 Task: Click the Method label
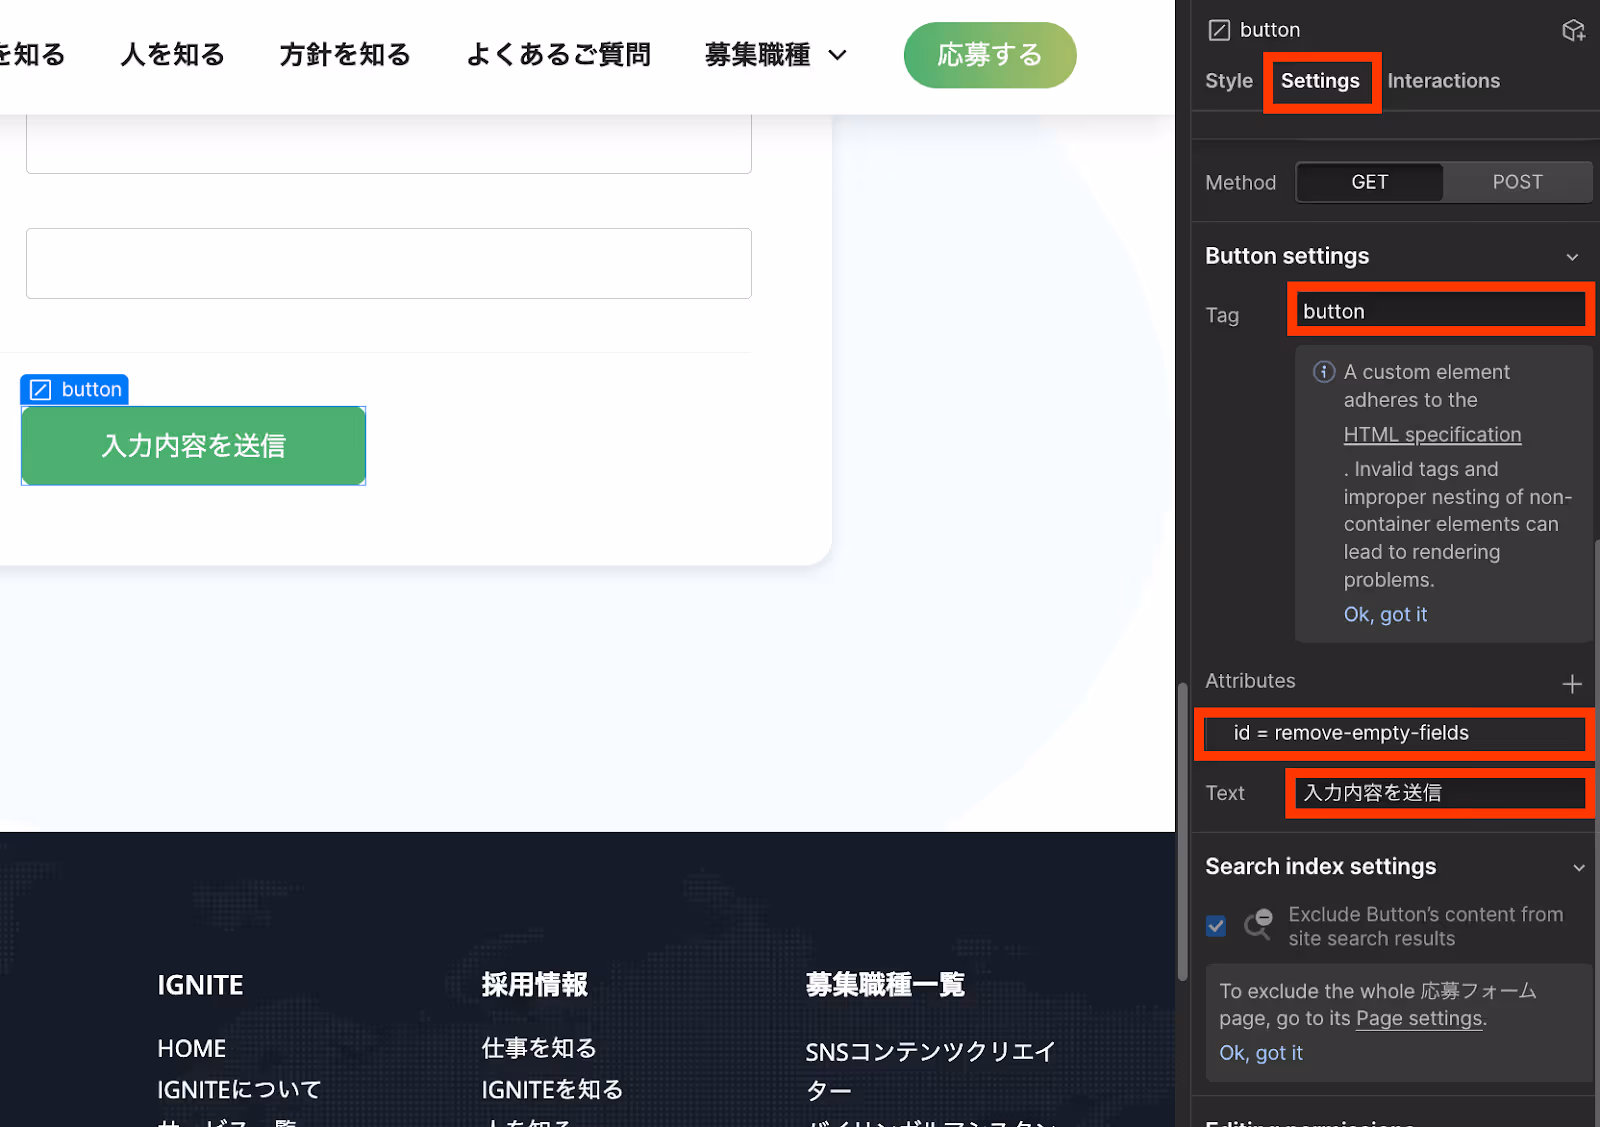coord(1240,183)
